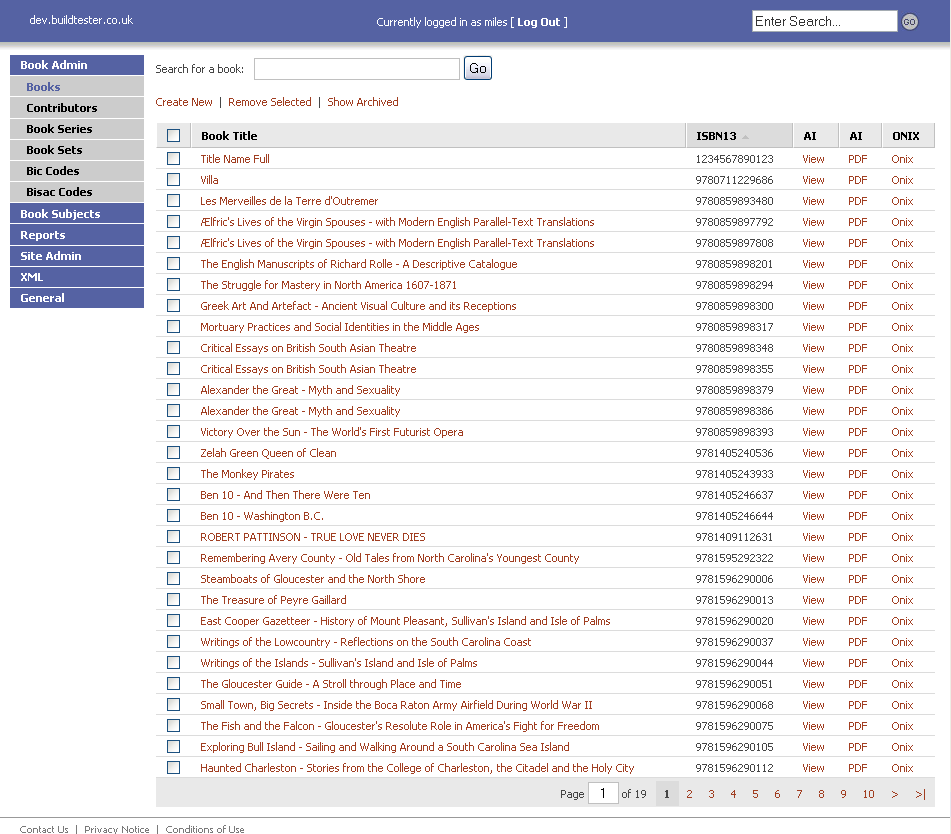The width and height of the screenshot is (951, 834).
Task: Open Book Admin sidebar section
Action: pos(77,65)
